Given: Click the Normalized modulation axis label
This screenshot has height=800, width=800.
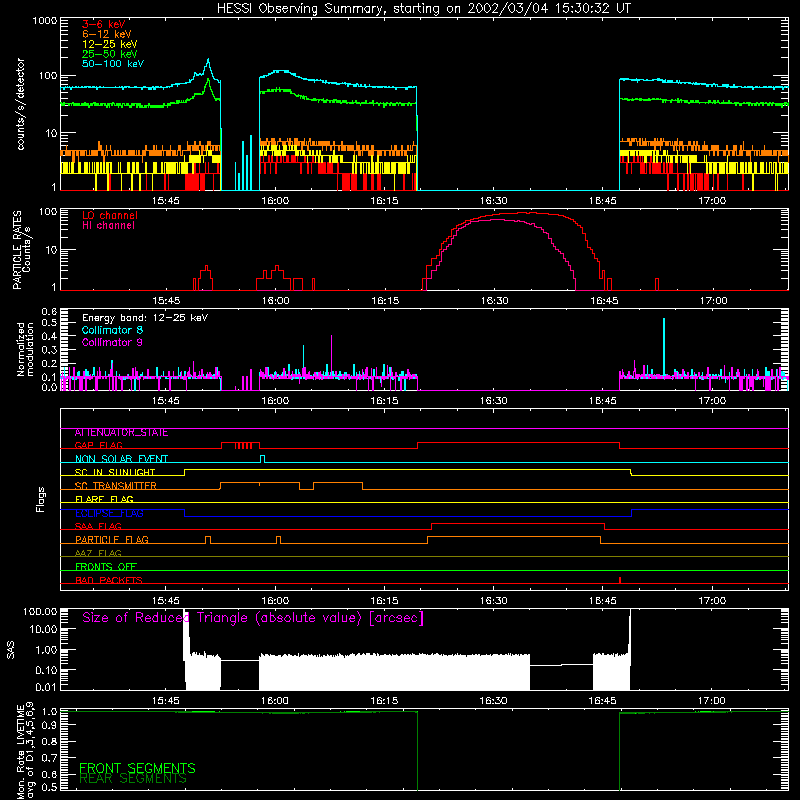Looking at the screenshot, I should pyautogui.click(x=26, y=349).
